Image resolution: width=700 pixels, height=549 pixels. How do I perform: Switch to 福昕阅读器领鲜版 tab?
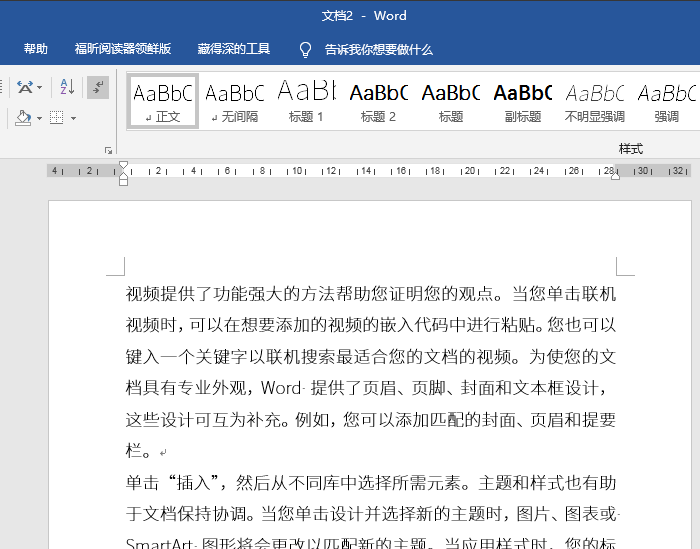pos(123,49)
